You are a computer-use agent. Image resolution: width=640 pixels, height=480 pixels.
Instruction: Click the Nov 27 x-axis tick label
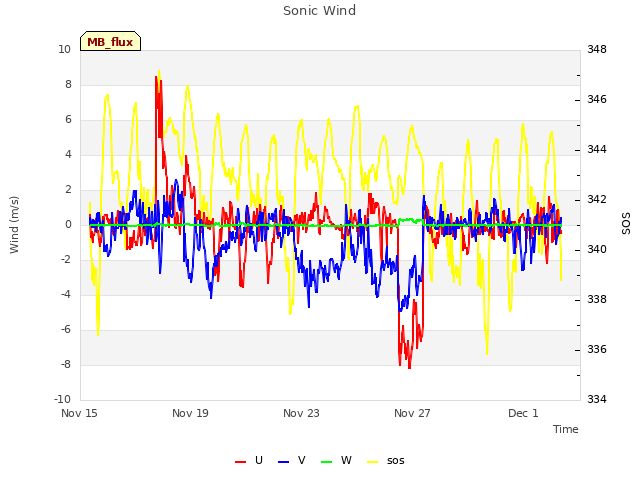tap(412, 413)
